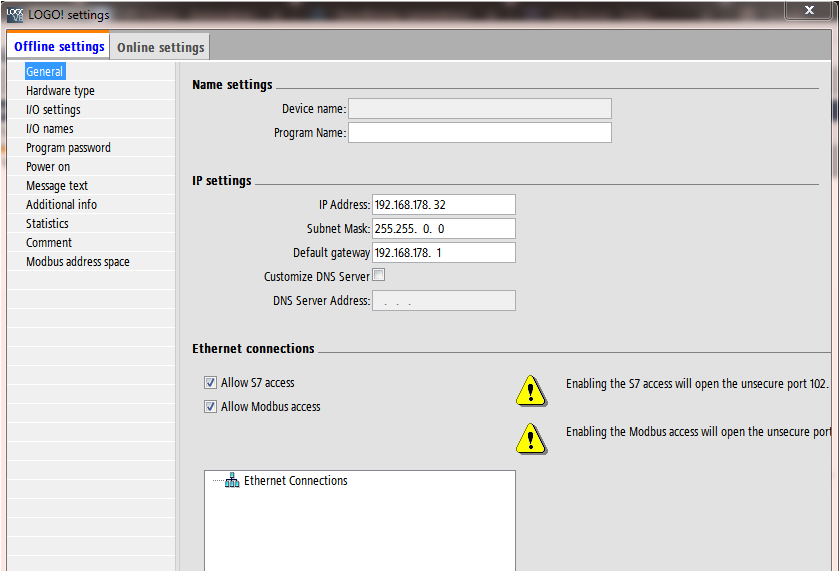Select General in the settings list
This screenshot has width=840, height=572.
45,71
